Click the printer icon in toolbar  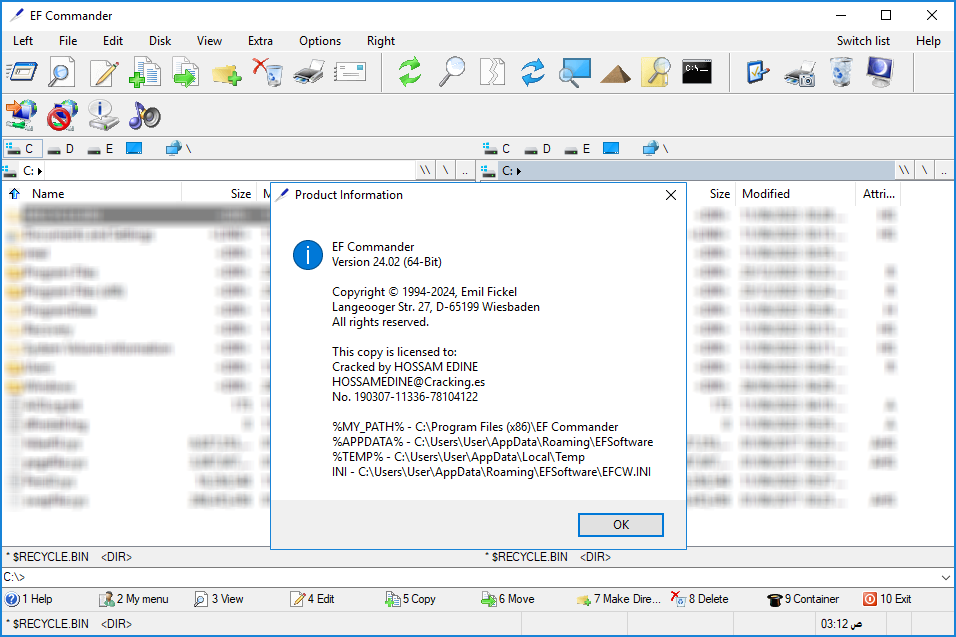point(309,72)
